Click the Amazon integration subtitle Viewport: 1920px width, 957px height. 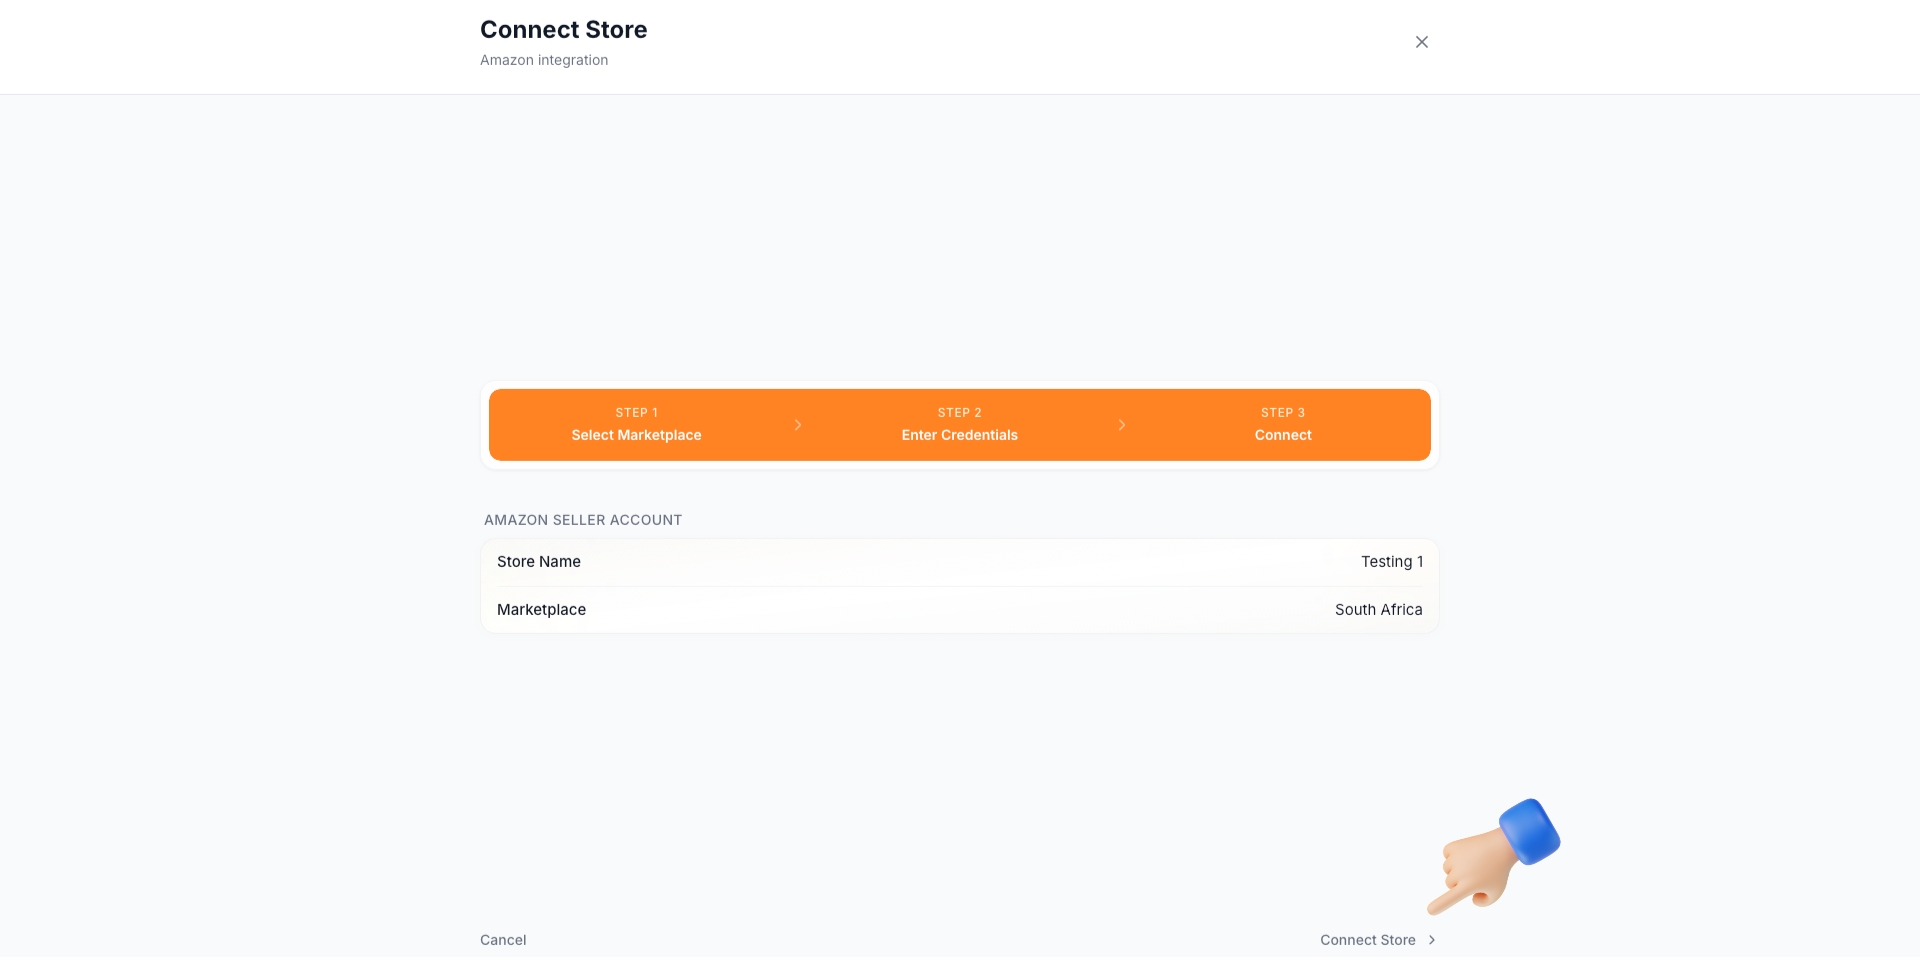(x=544, y=60)
